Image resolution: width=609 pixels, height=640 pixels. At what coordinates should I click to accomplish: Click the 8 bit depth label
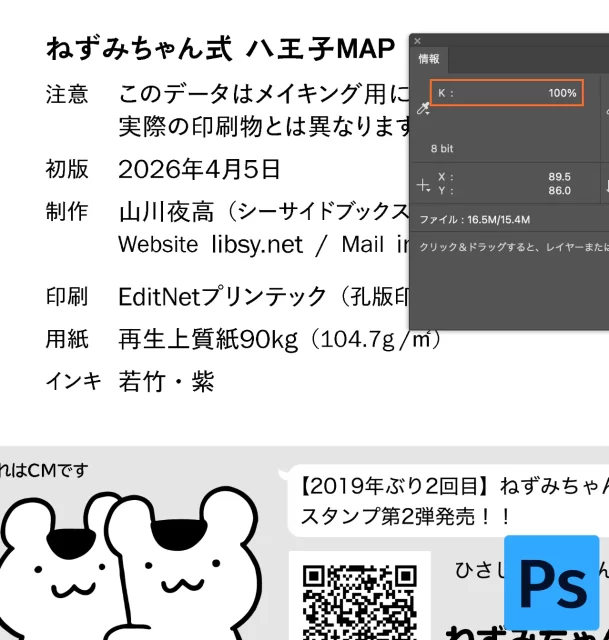point(442,148)
